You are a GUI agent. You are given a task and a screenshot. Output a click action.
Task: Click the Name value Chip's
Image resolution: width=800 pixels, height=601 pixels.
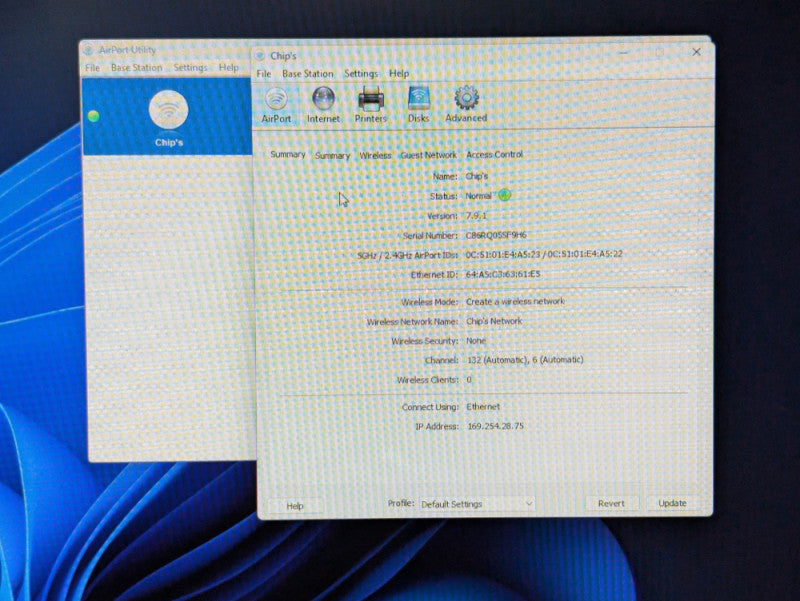tap(477, 176)
